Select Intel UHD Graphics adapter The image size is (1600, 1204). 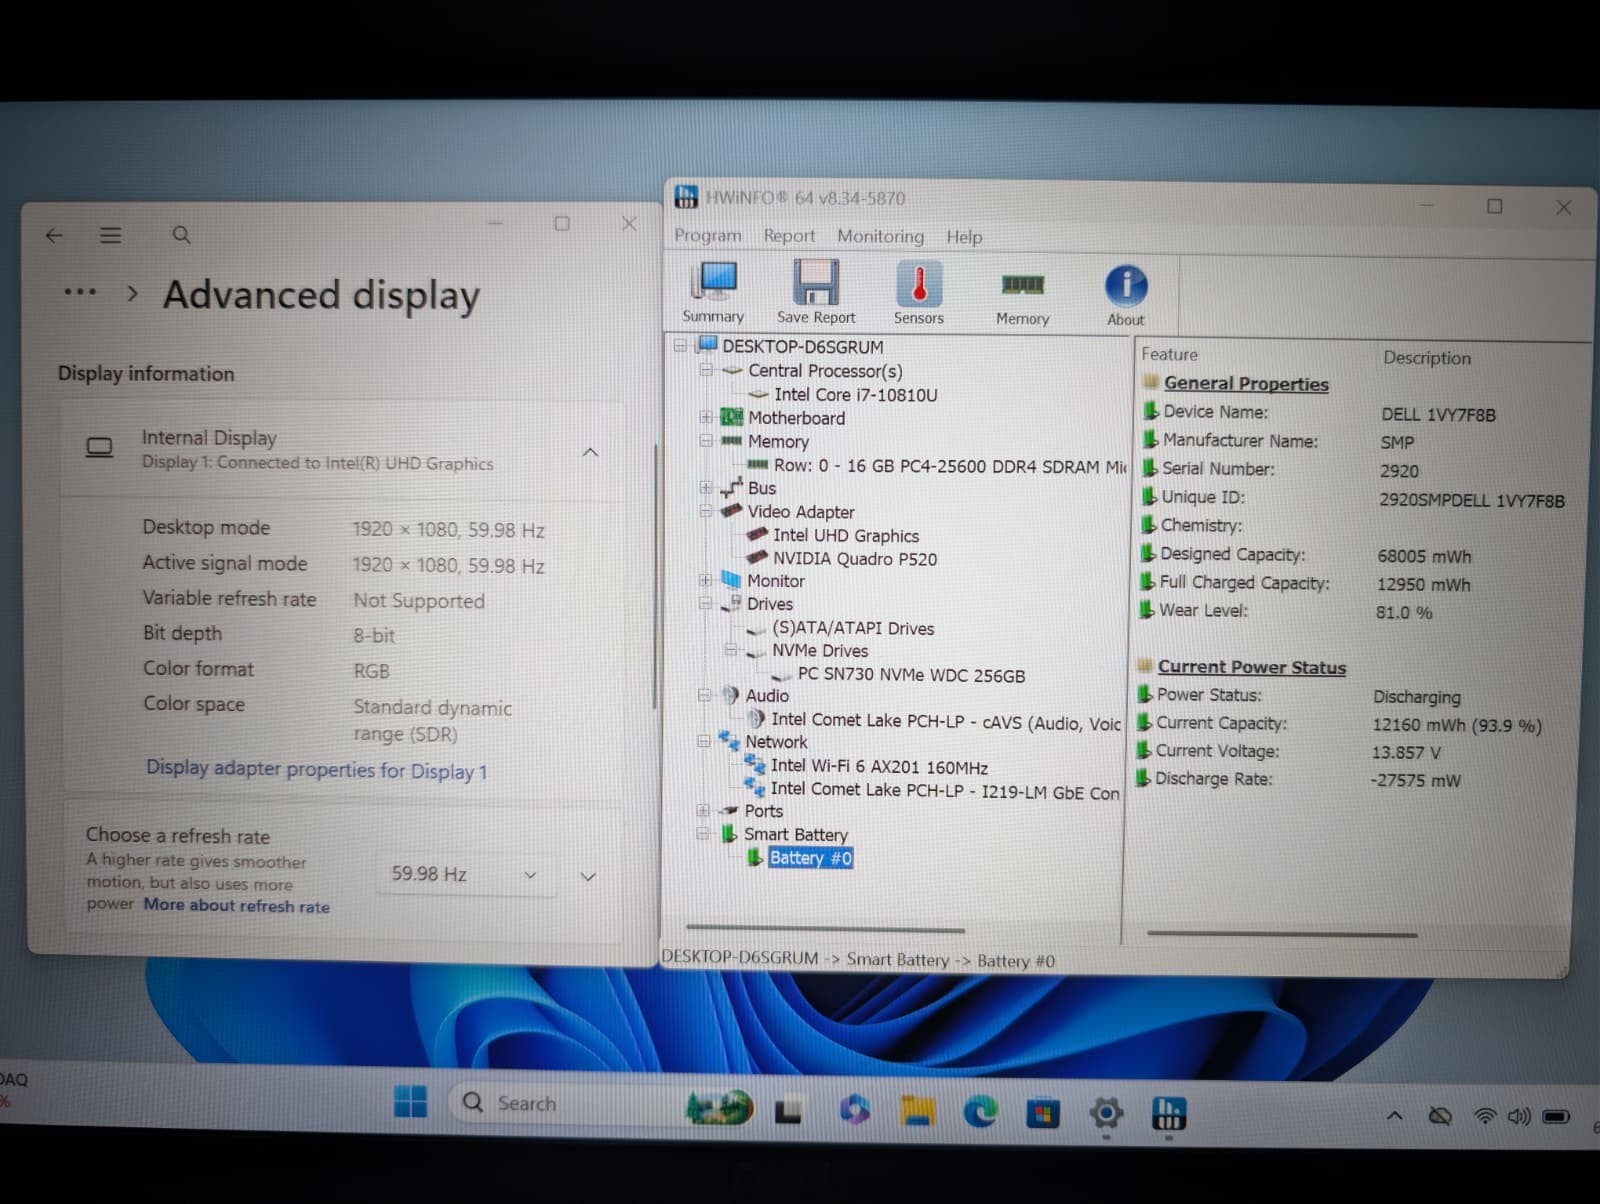pos(846,535)
